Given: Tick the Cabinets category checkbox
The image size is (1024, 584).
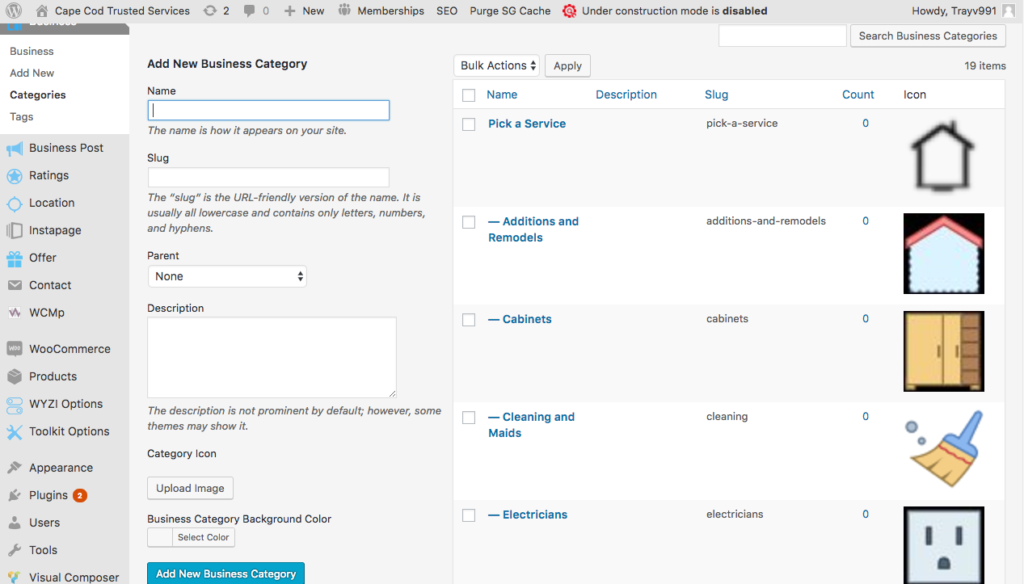Looking at the screenshot, I should coord(468,320).
